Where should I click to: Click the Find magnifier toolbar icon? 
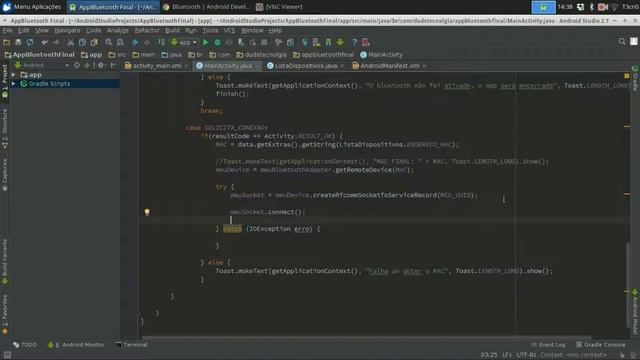point(109,42)
